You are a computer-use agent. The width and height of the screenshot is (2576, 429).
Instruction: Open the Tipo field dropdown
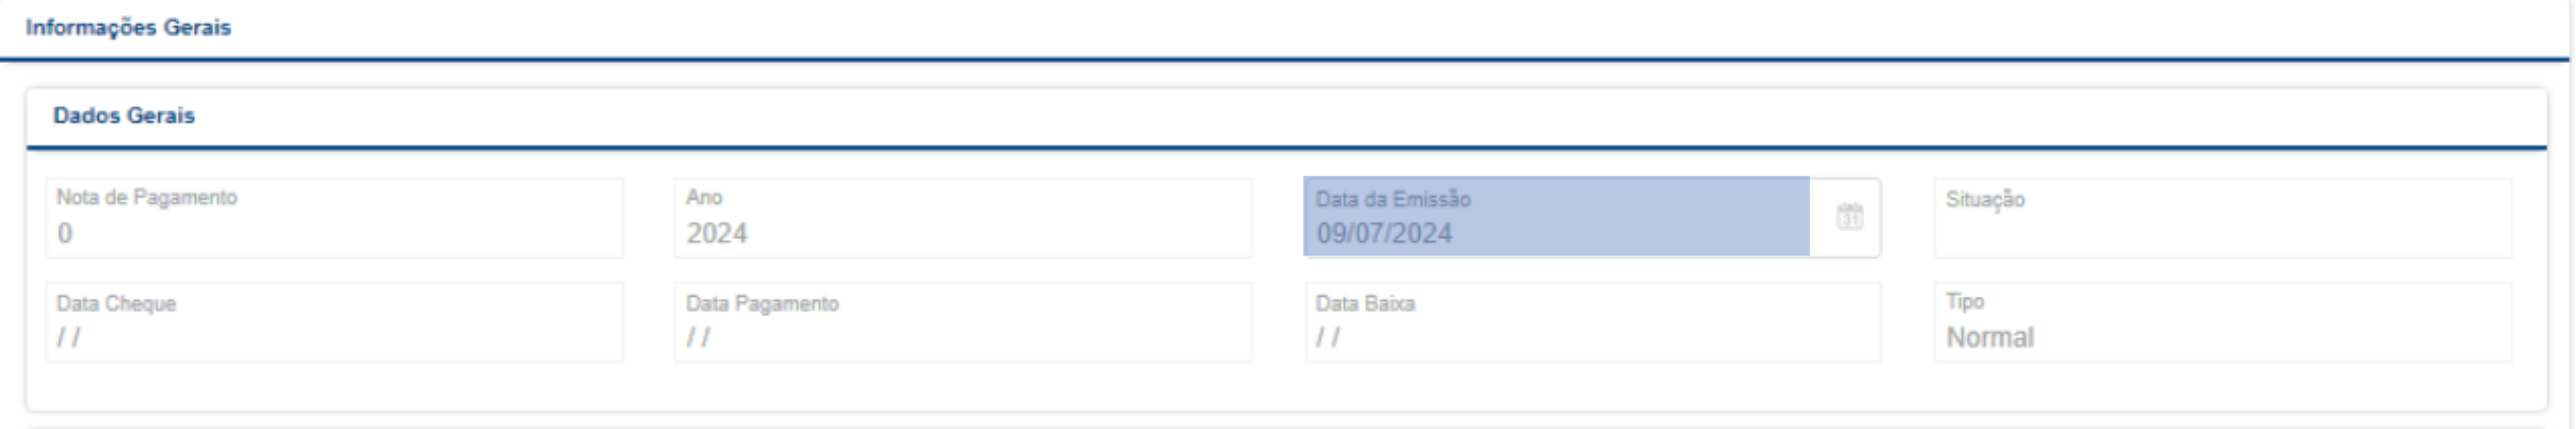pyautogui.click(x=2222, y=322)
